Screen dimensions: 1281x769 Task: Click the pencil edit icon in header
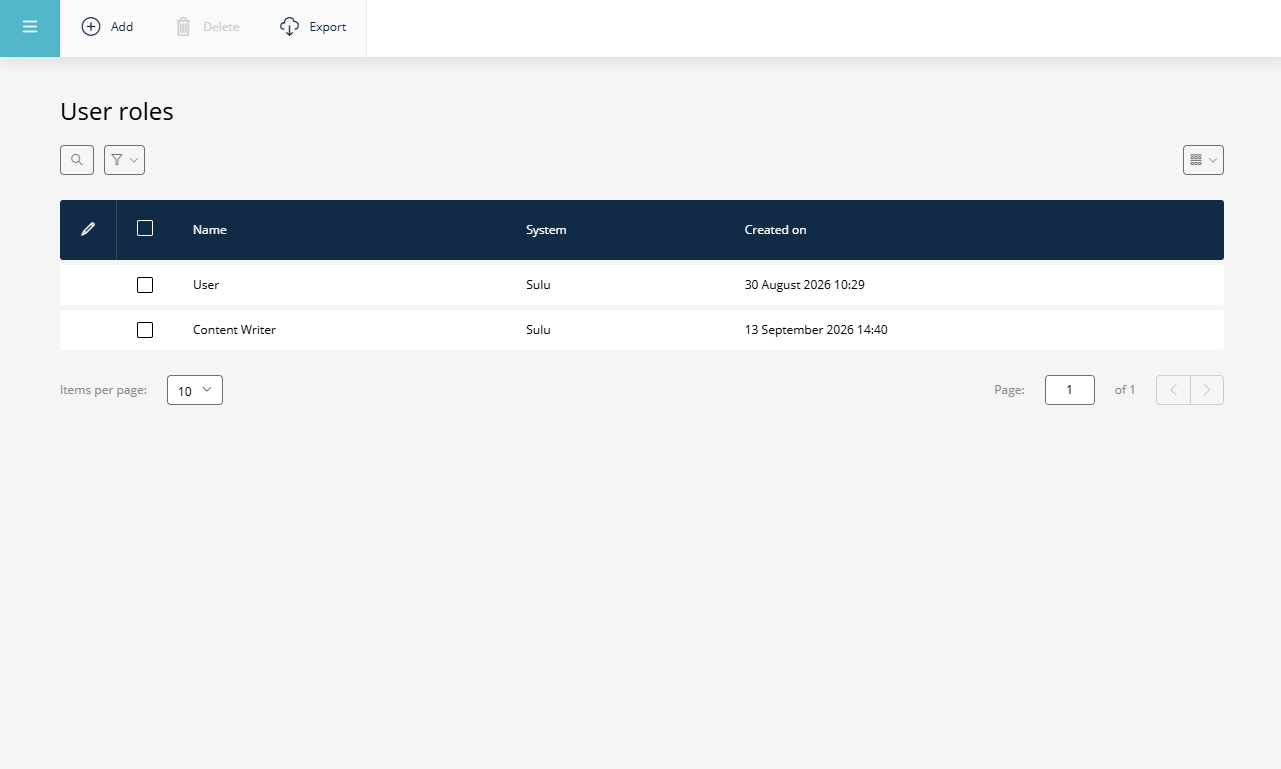[88, 229]
